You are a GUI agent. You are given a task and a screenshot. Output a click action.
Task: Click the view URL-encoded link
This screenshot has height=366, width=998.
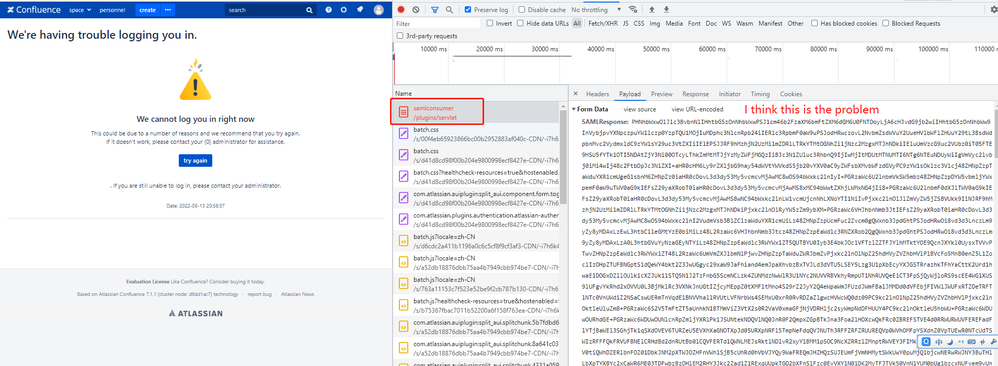(x=697, y=109)
